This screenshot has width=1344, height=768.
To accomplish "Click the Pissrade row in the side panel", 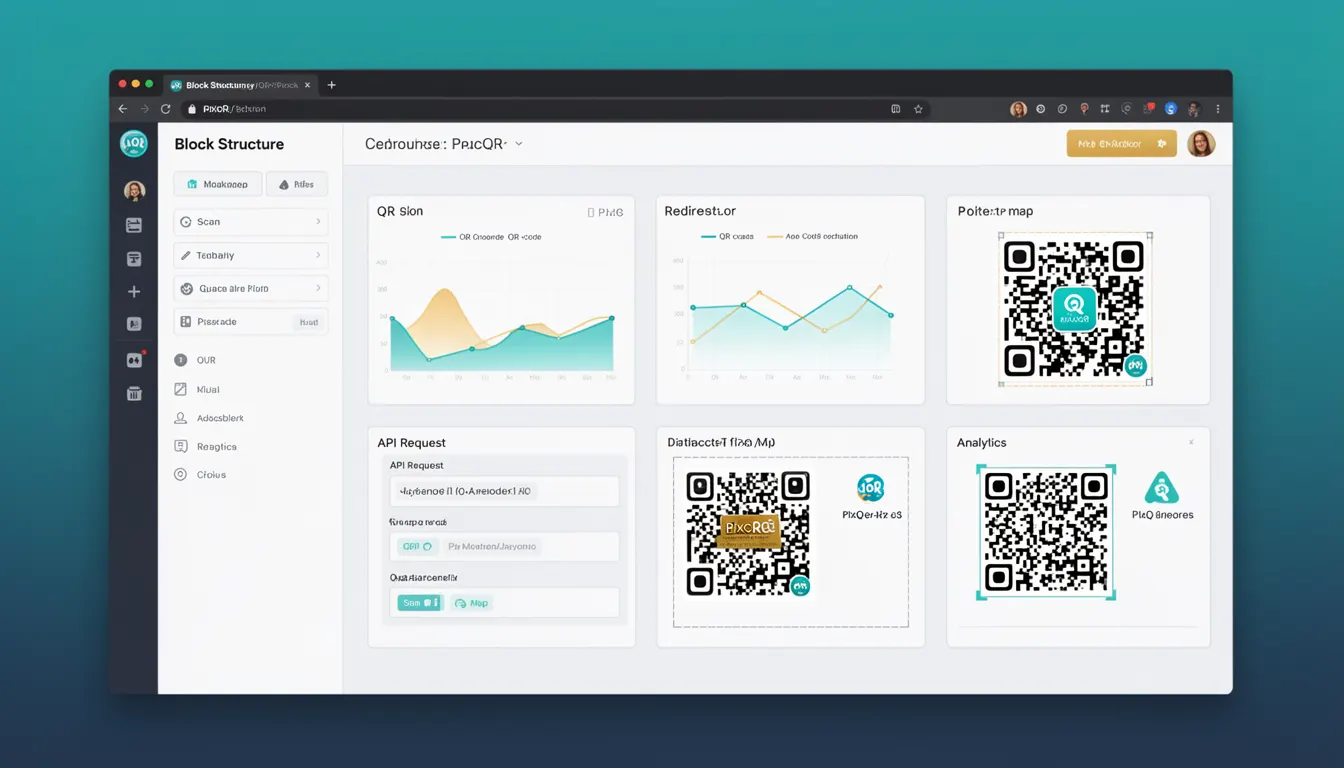I will (250, 322).
